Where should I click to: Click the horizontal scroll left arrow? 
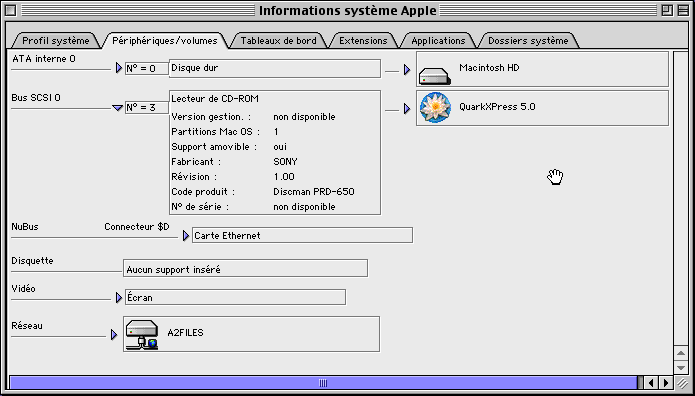click(x=651, y=382)
